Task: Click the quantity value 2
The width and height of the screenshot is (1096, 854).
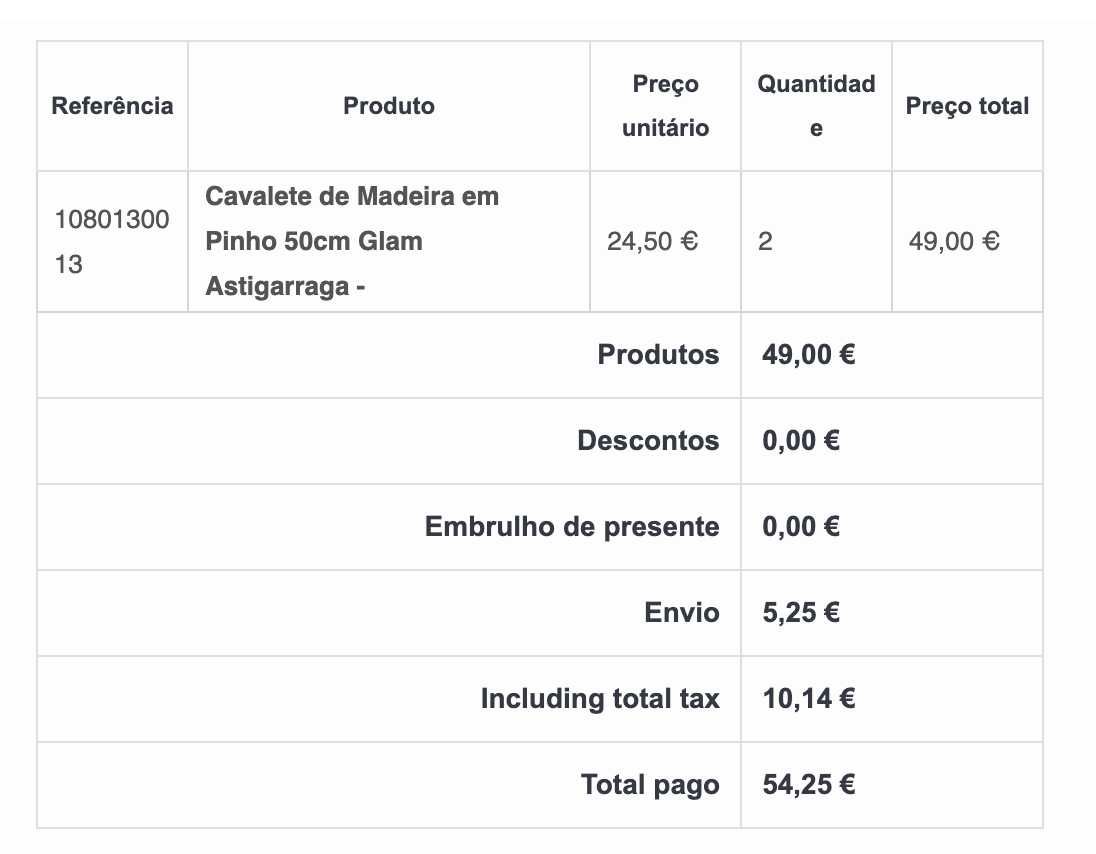Action: click(x=765, y=242)
